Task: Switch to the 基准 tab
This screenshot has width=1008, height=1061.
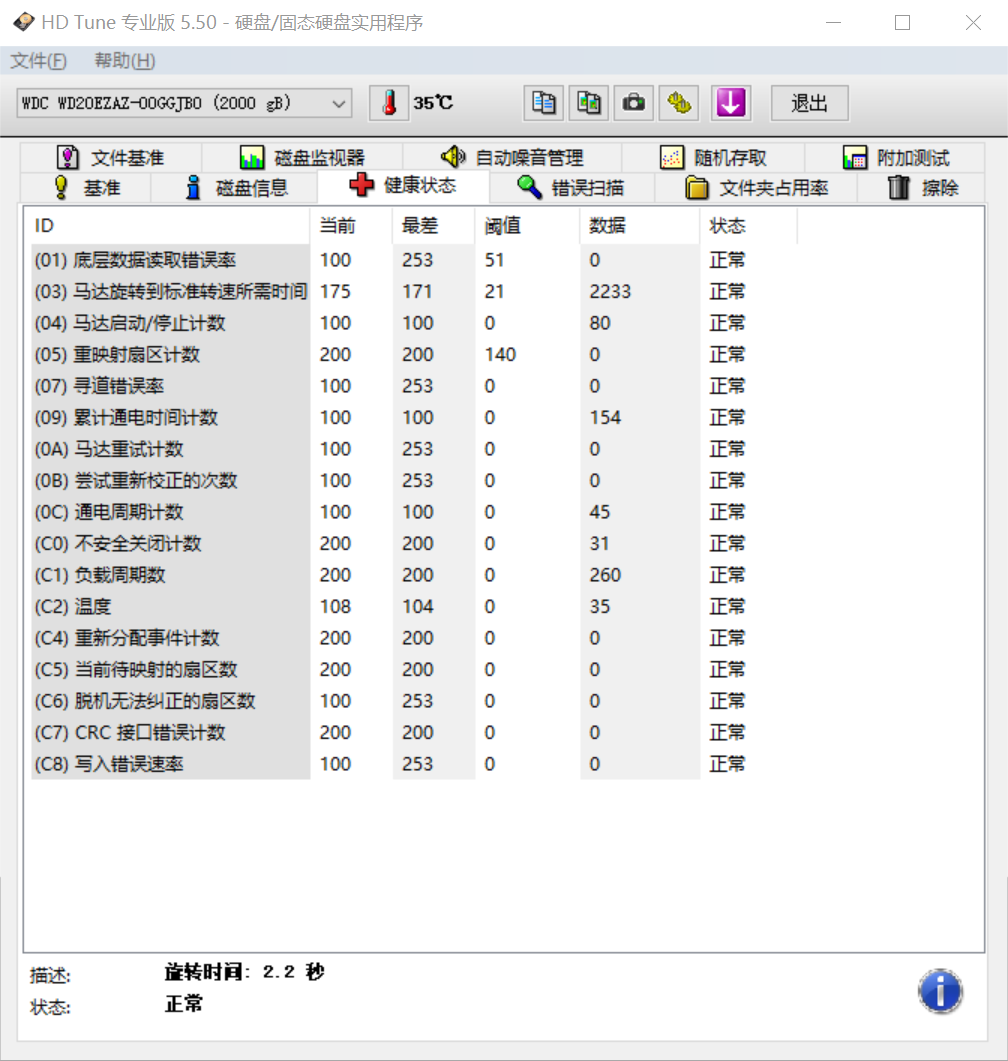Action: (x=86, y=187)
